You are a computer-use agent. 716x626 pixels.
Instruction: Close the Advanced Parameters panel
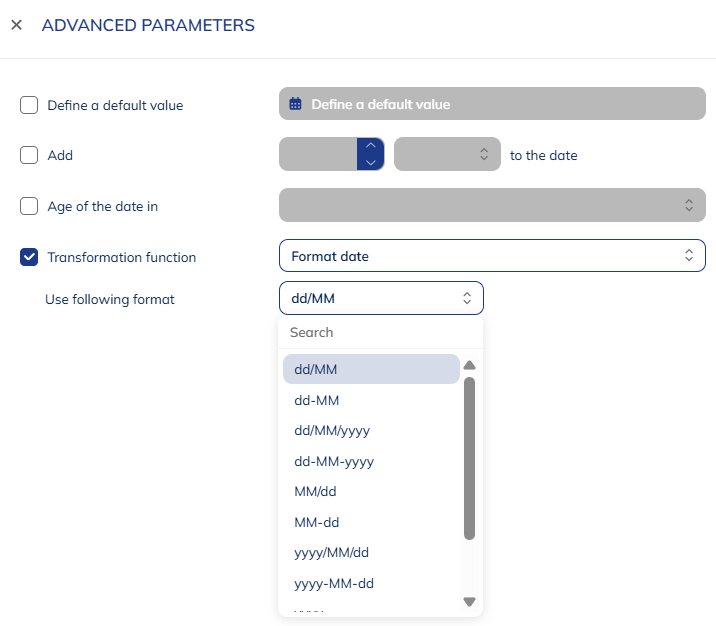16,25
